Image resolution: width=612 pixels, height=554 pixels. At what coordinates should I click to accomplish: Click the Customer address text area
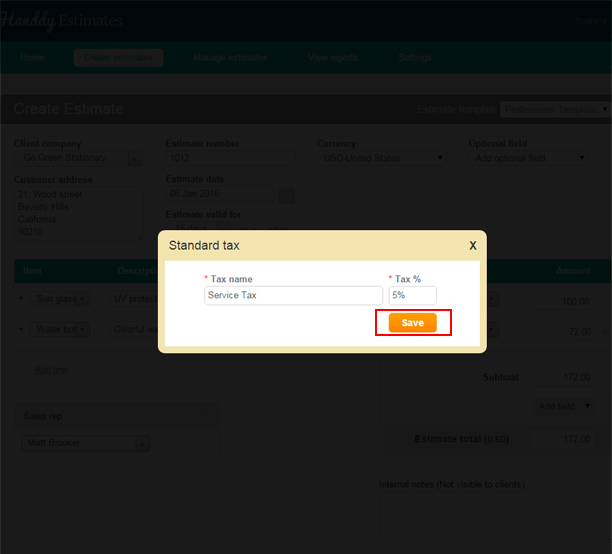(x=79, y=213)
